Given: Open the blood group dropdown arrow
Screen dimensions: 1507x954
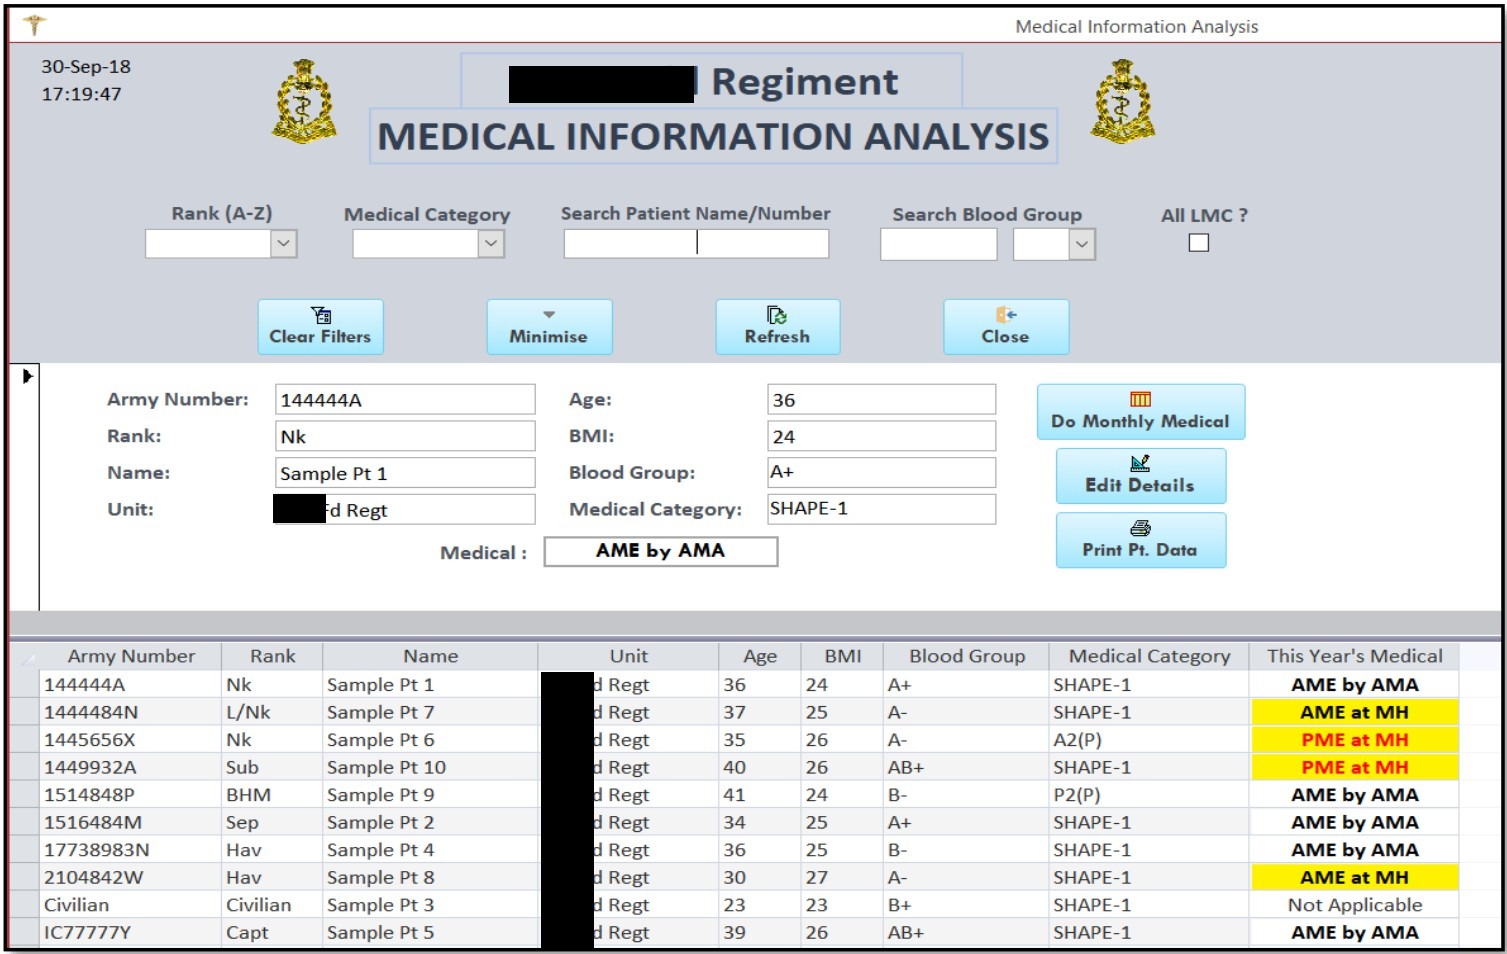Looking at the screenshot, I should click(1081, 244).
